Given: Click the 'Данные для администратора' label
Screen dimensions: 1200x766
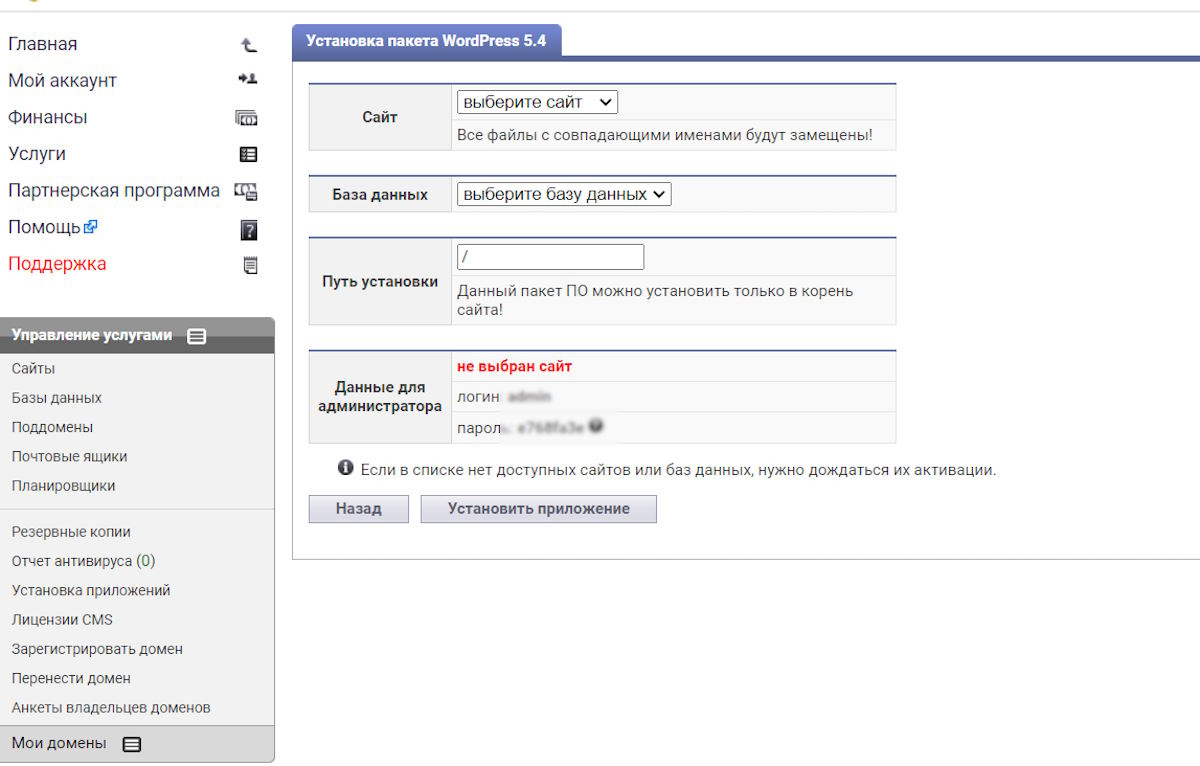Looking at the screenshot, I should point(380,397).
